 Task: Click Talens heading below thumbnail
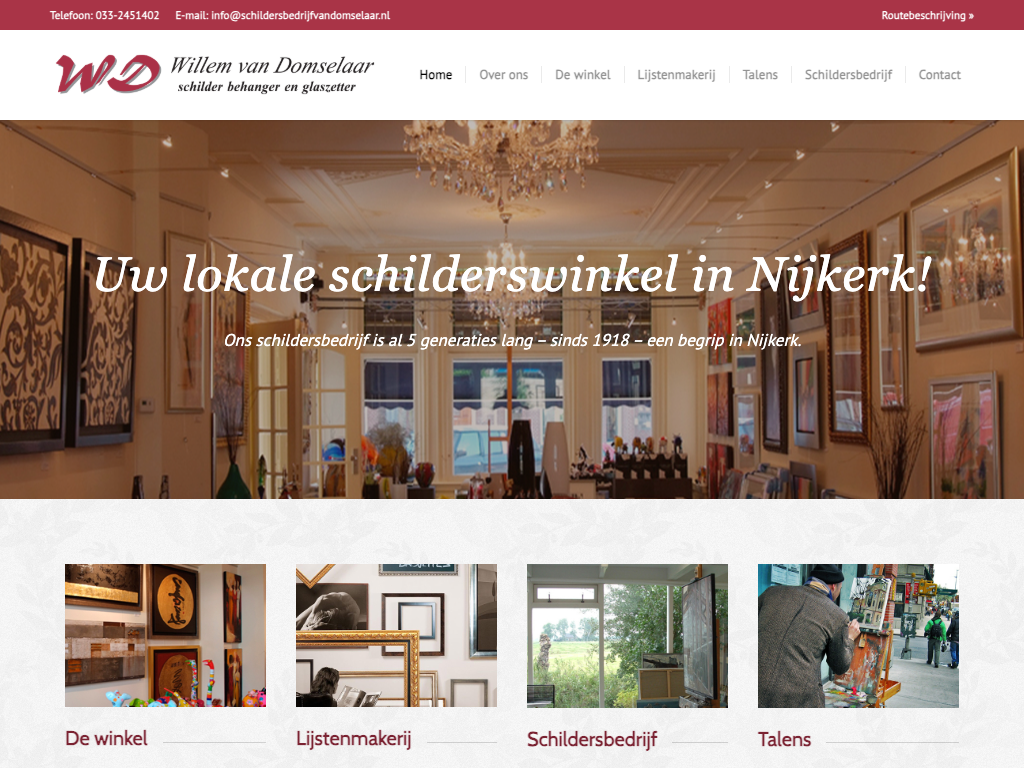(x=784, y=739)
